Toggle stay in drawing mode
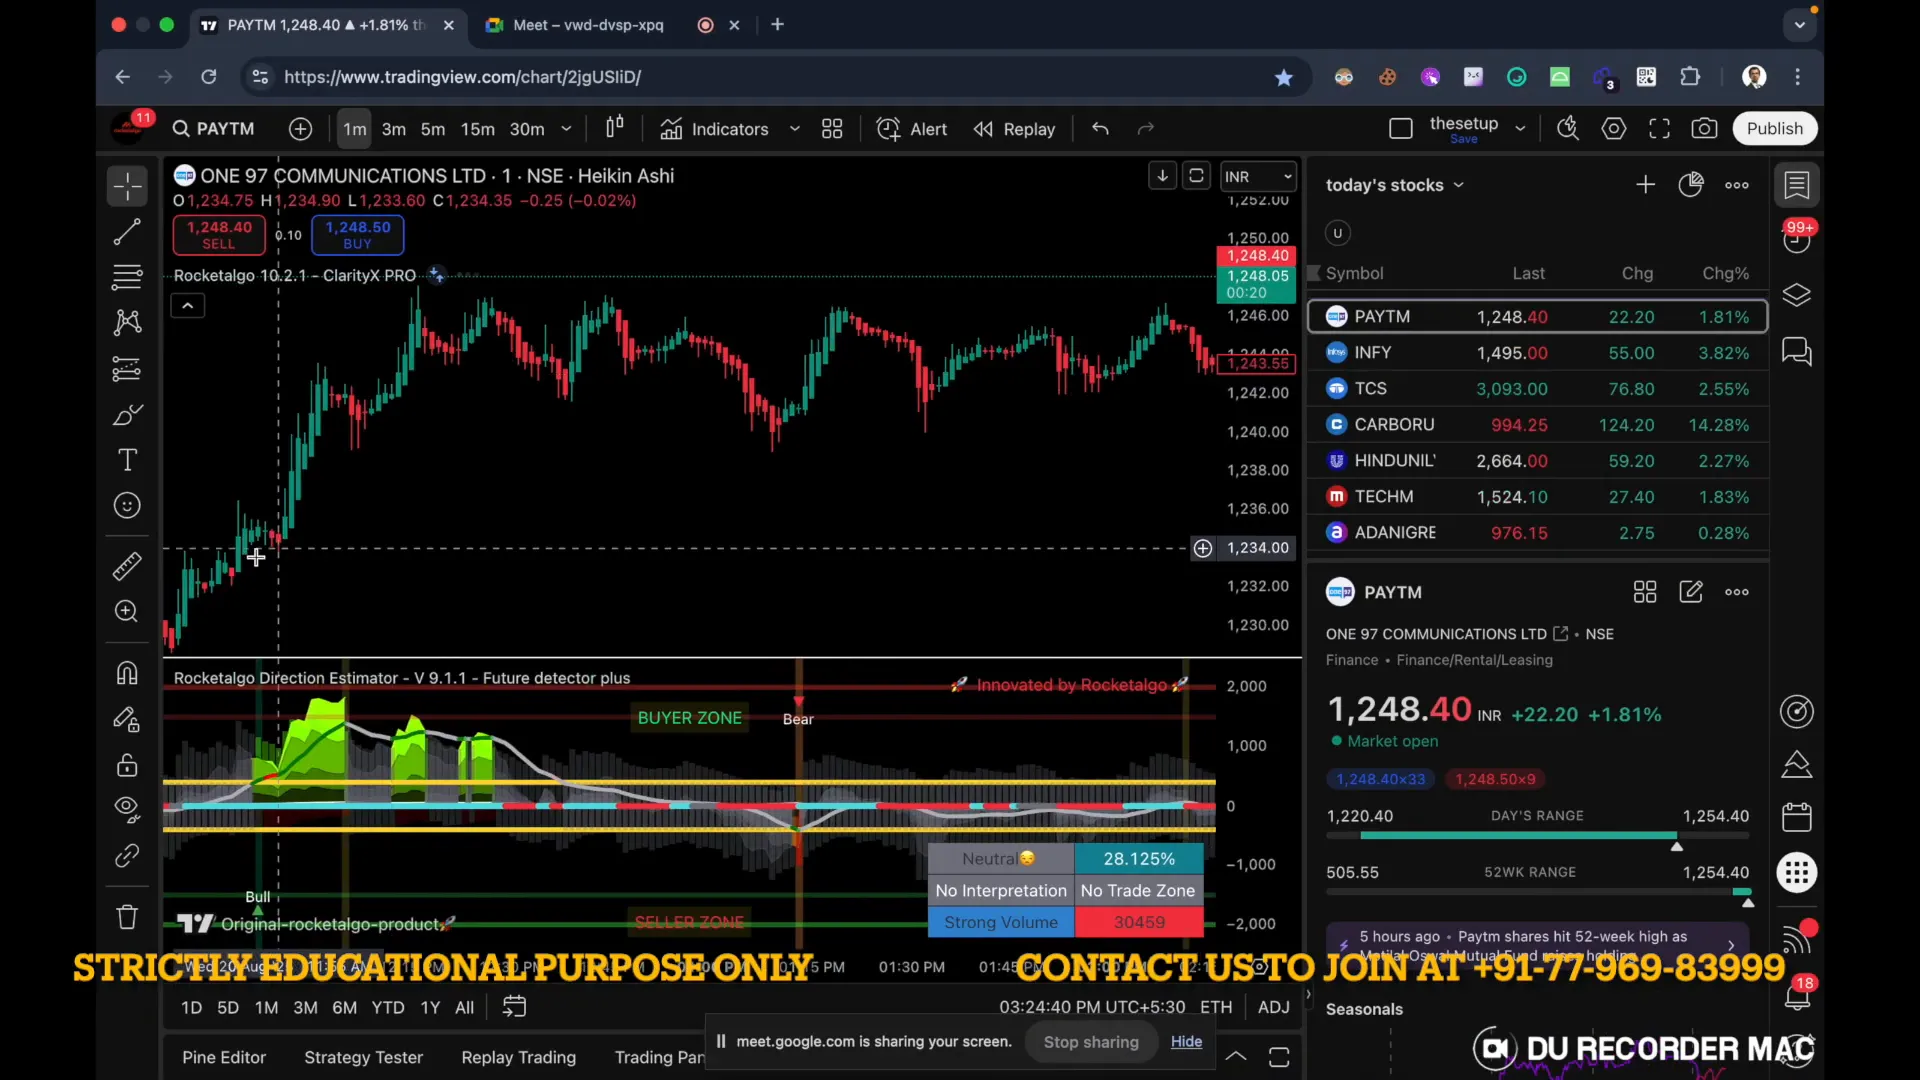This screenshot has width=1920, height=1080. (127, 719)
